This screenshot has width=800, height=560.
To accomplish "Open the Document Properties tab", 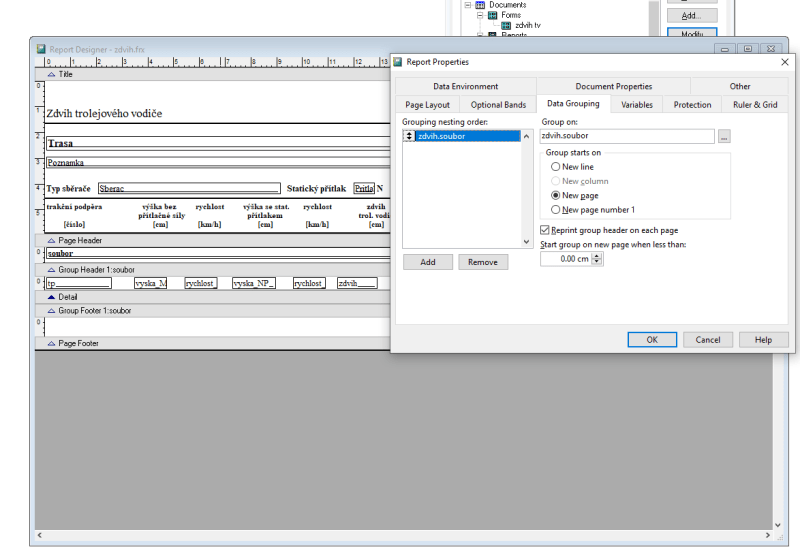I will click(x=613, y=86).
